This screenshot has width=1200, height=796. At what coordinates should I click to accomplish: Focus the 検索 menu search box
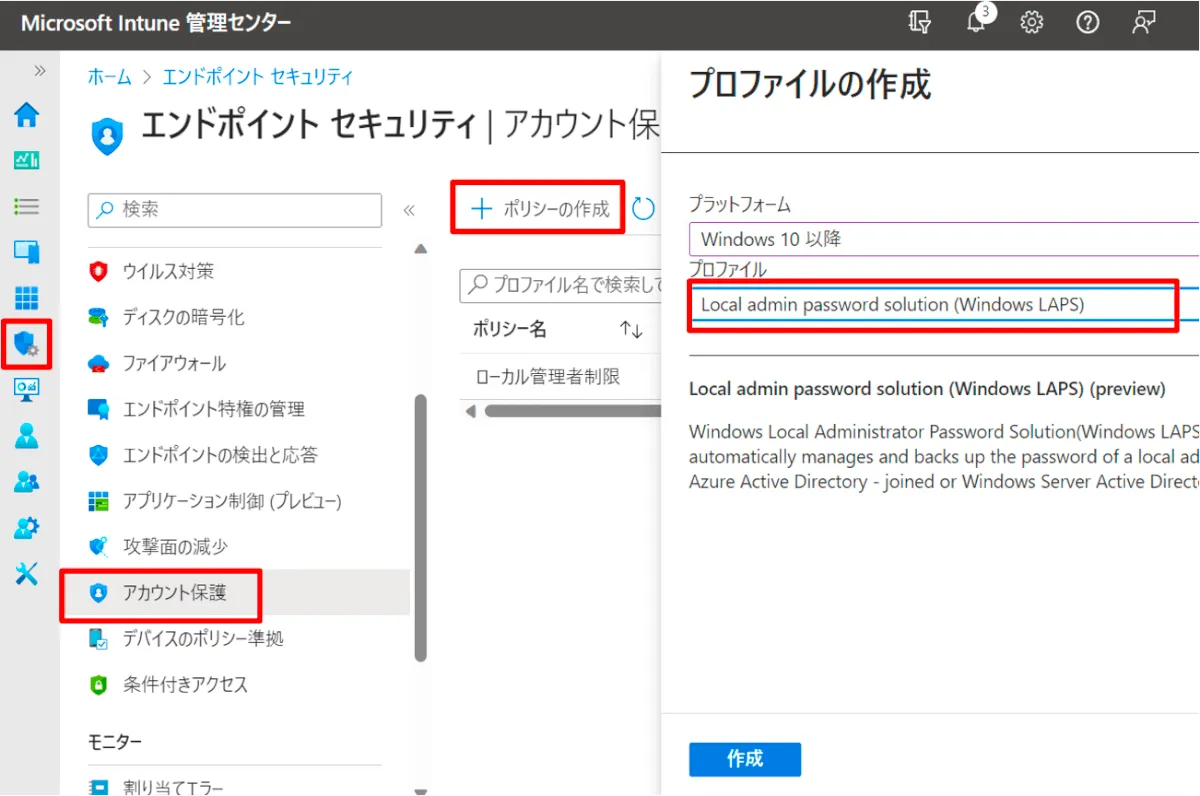(235, 210)
